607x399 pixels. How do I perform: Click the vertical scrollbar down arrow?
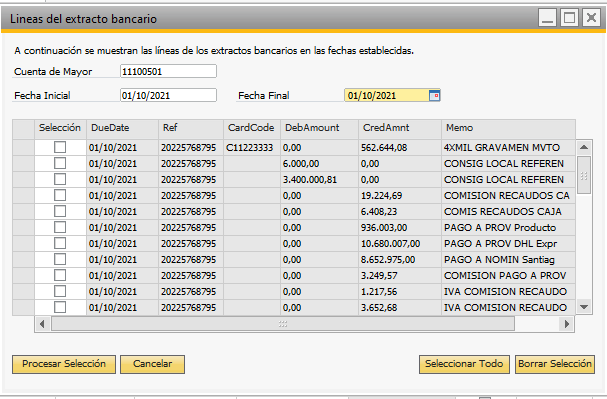(584, 307)
